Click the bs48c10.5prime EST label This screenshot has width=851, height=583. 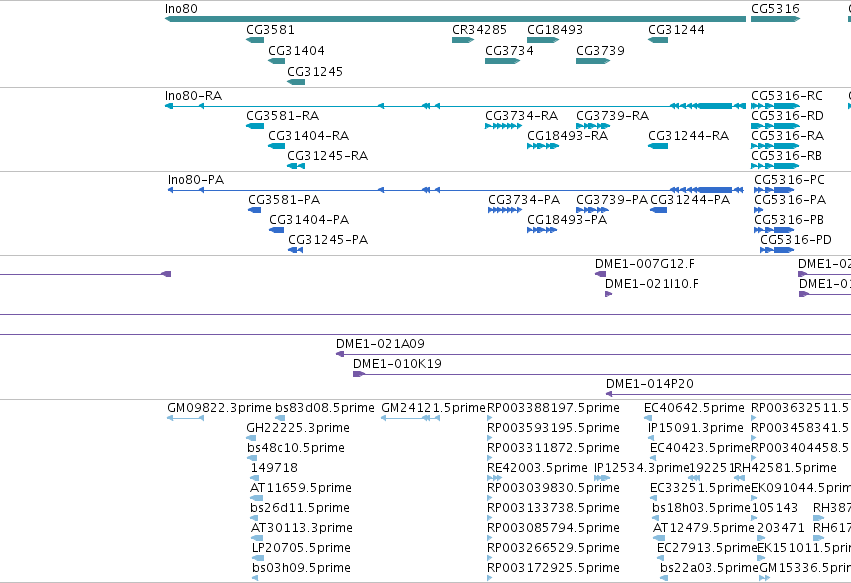tap(296, 448)
